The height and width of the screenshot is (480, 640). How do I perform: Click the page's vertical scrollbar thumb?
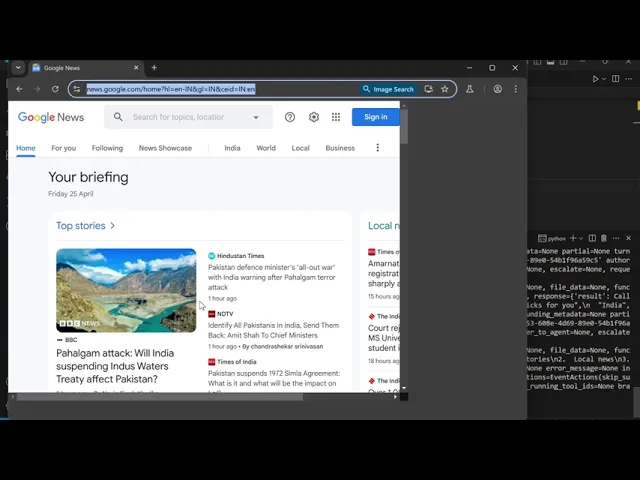pyautogui.click(x=404, y=127)
